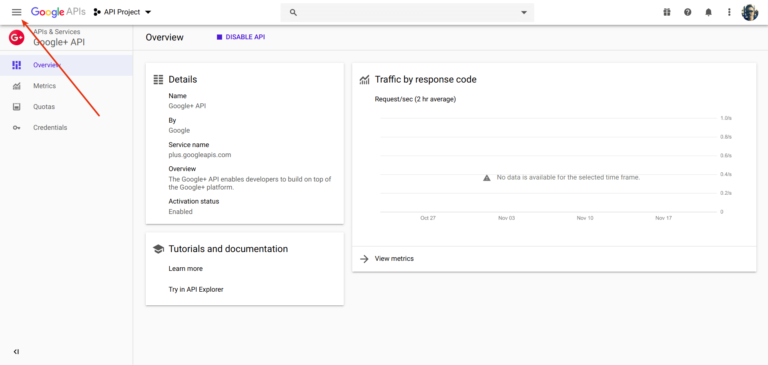The height and width of the screenshot is (365, 768).
Task: Click the Overview dashboard icon in sidebar
Action: (x=17, y=65)
